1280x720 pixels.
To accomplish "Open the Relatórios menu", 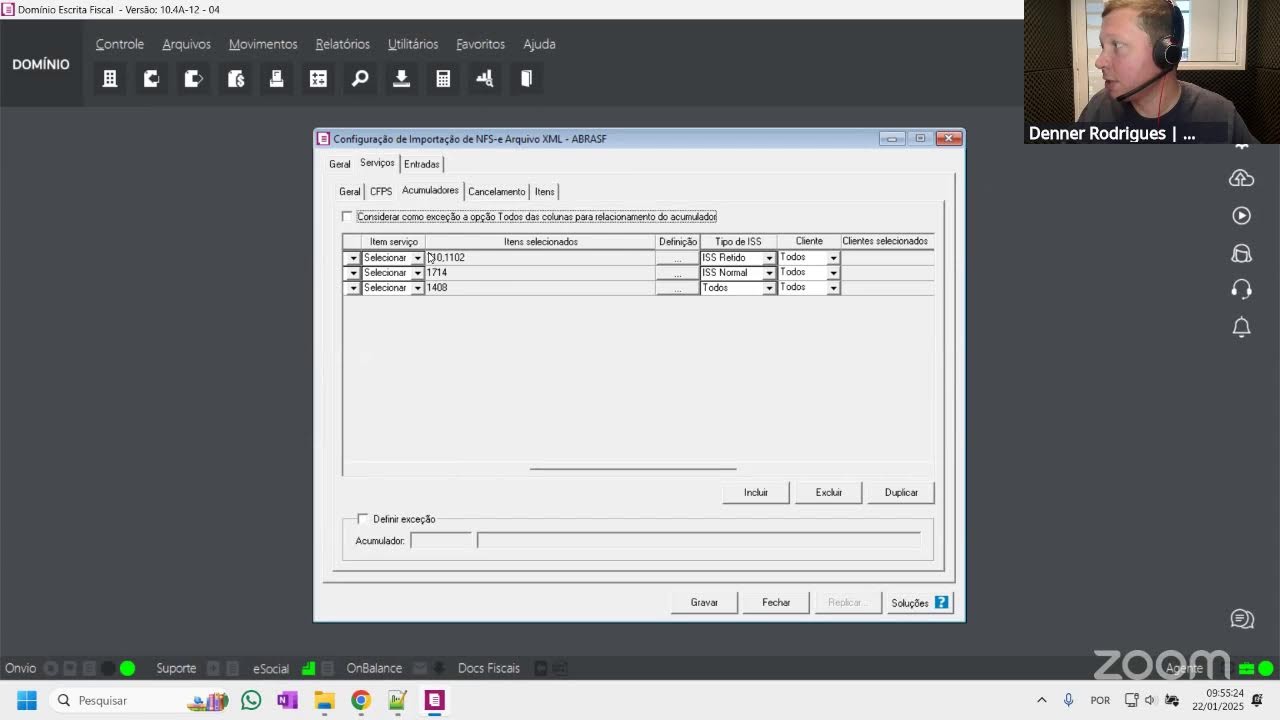I will 342,44.
